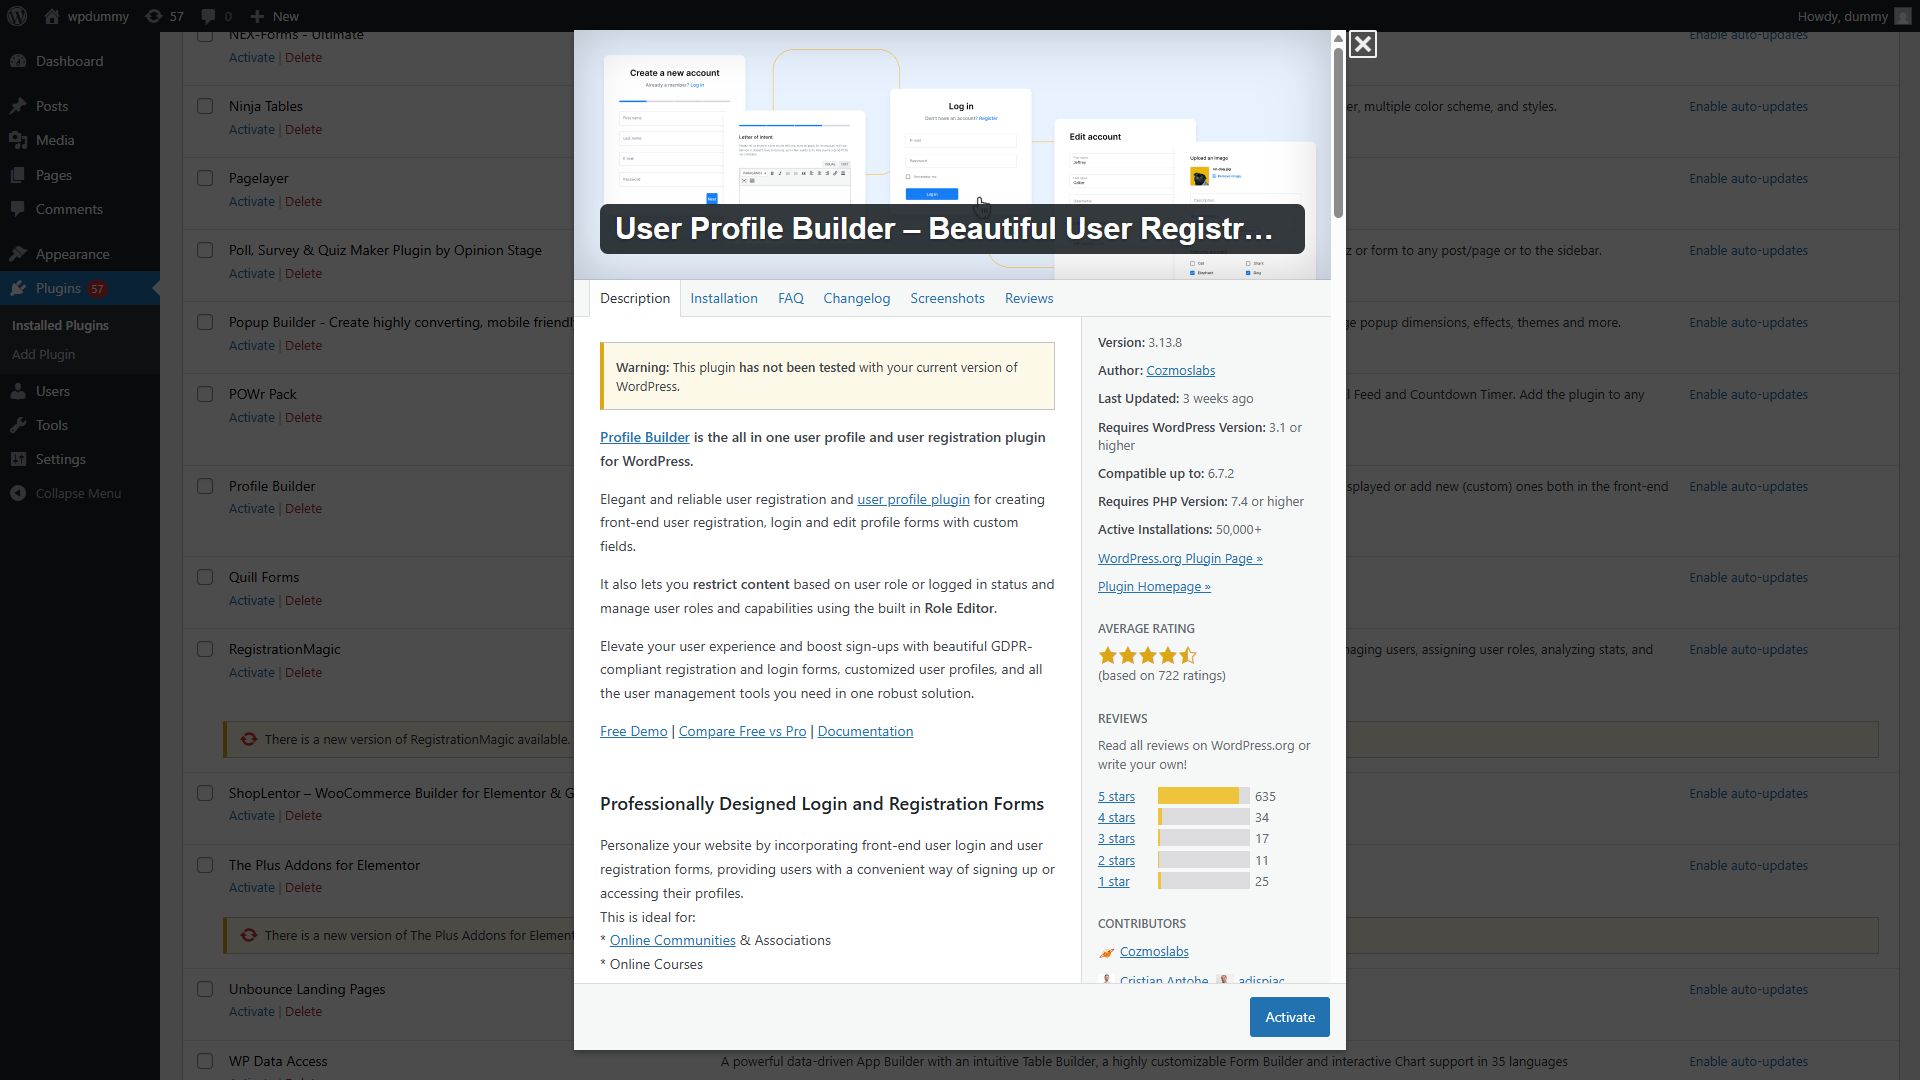Image resolution: width=1920 pixels, height=1080 pixels.
Task: Open the 3 stars reviews link
Action: (1116, 838)
